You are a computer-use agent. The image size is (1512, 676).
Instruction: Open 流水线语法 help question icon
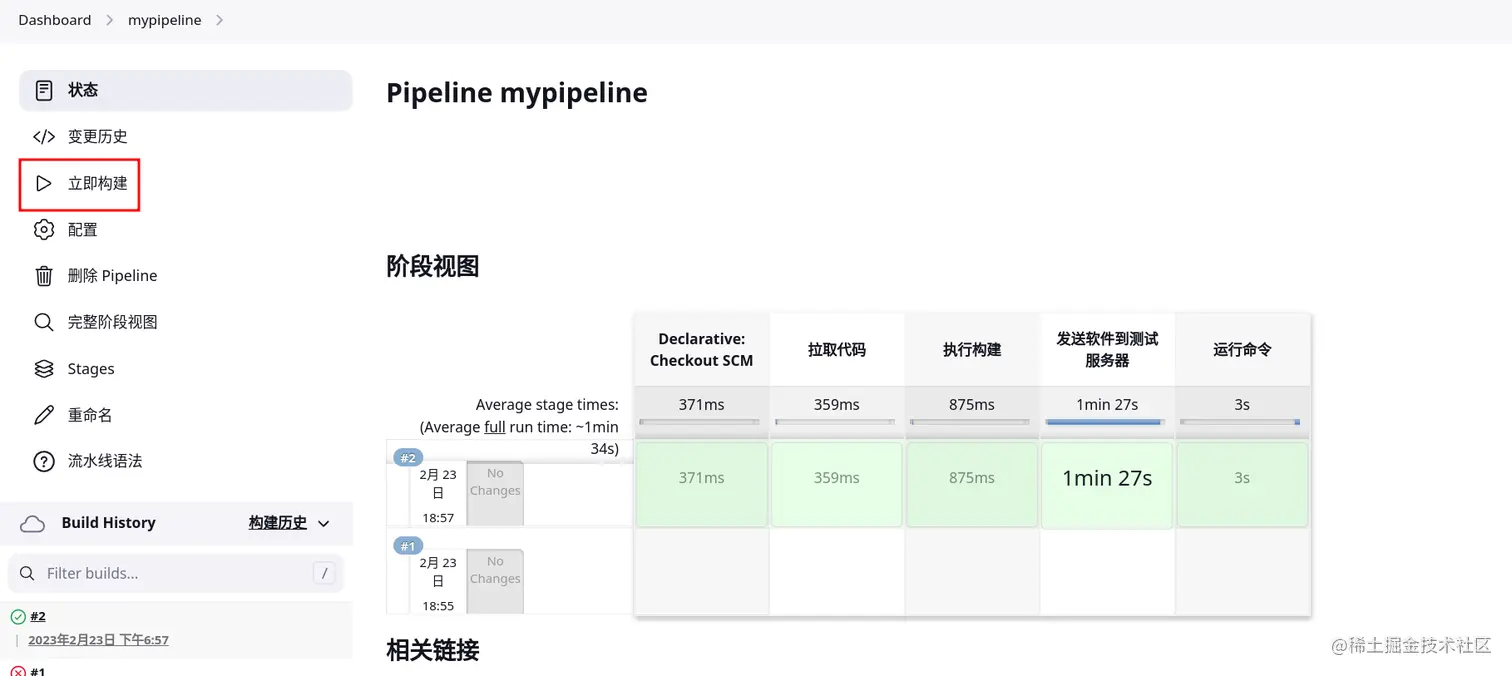[44, 461]
